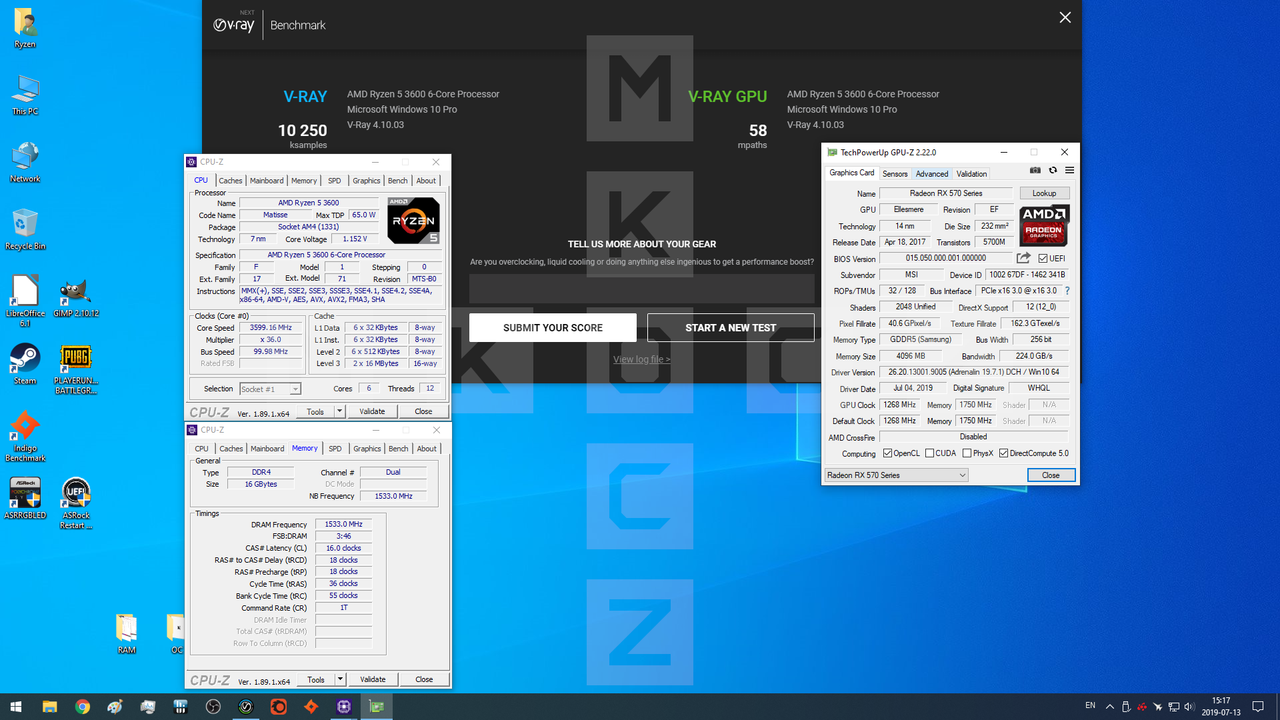Click the GPU-Z refresh icon
Image resolution: width=1280 pixels, height=720 pixels.
[x=1053, y=171]
